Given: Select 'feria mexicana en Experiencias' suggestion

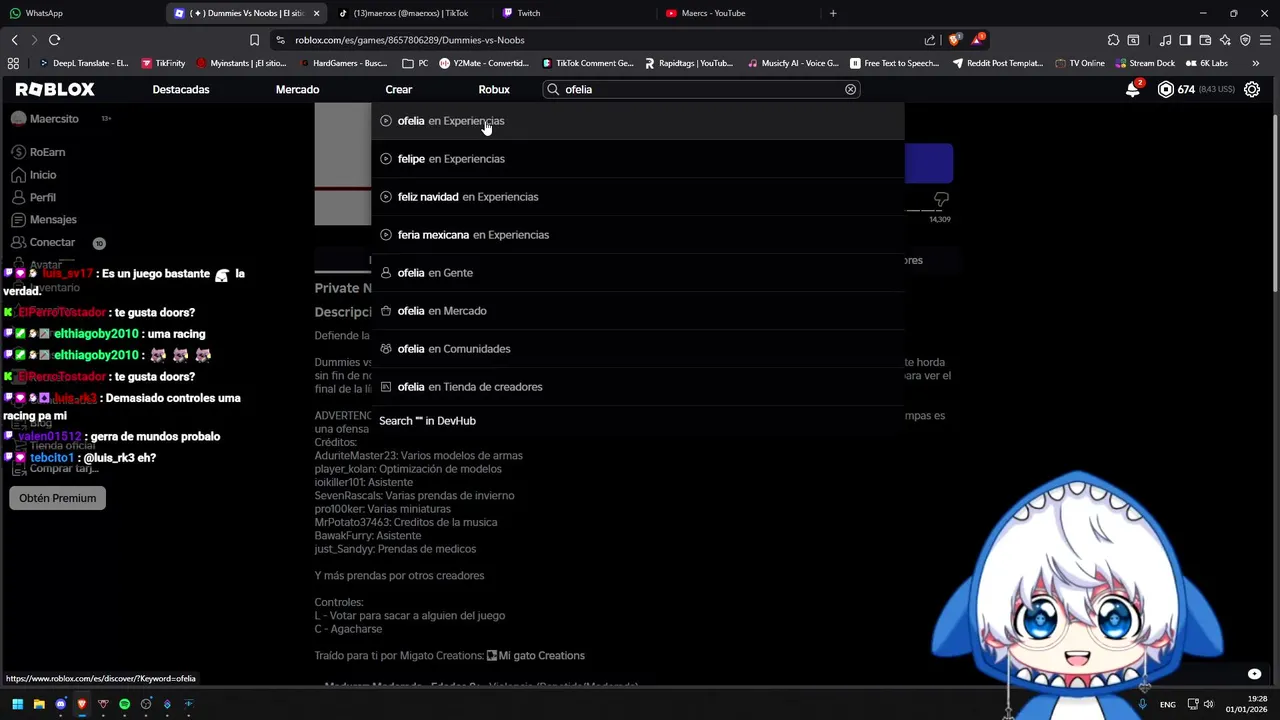Looking at the screenshot, I should 638,235.
